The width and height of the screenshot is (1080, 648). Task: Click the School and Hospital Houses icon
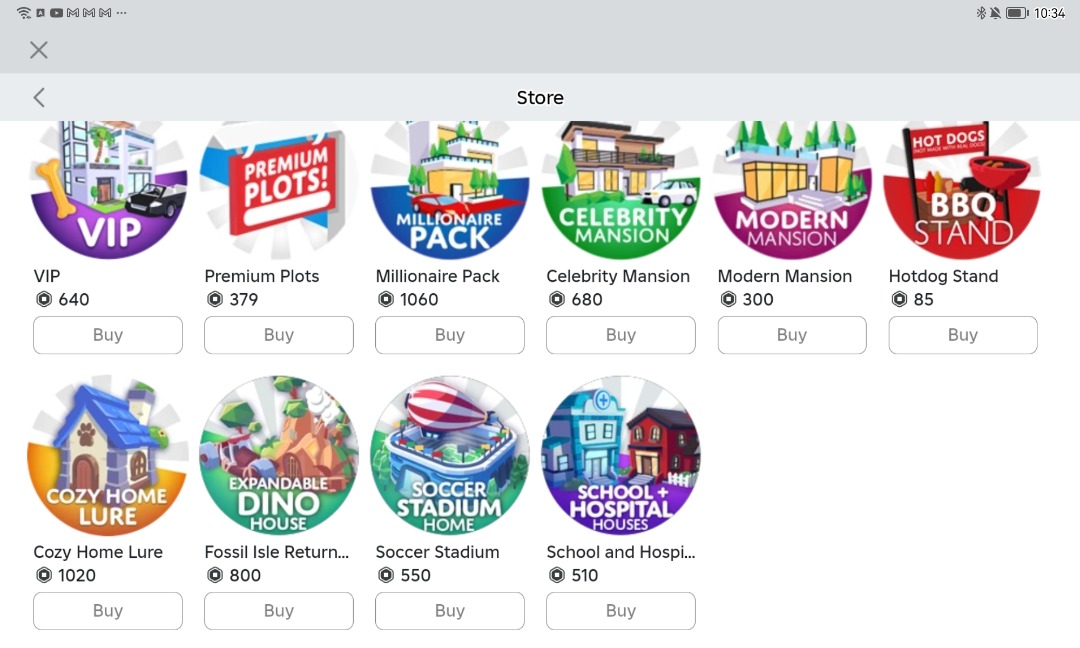tap(620, 455)
